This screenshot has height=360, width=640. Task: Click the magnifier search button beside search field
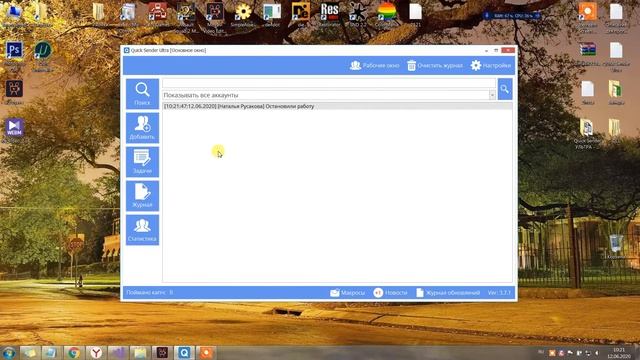pyautogui.click(x=505, y=89)
